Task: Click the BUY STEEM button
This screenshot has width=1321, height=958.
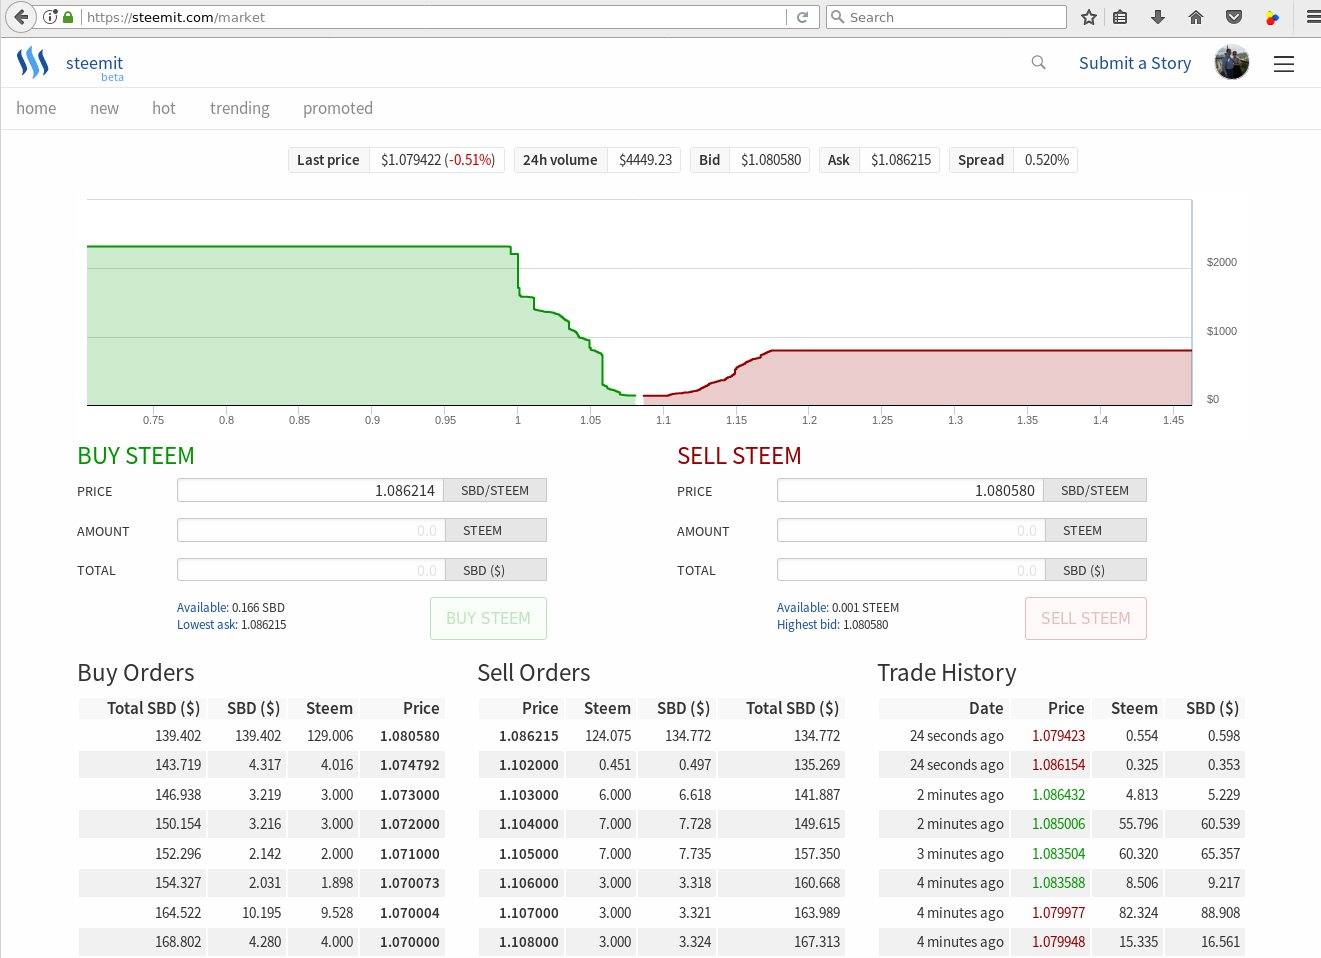Action: tap(488, 618)
